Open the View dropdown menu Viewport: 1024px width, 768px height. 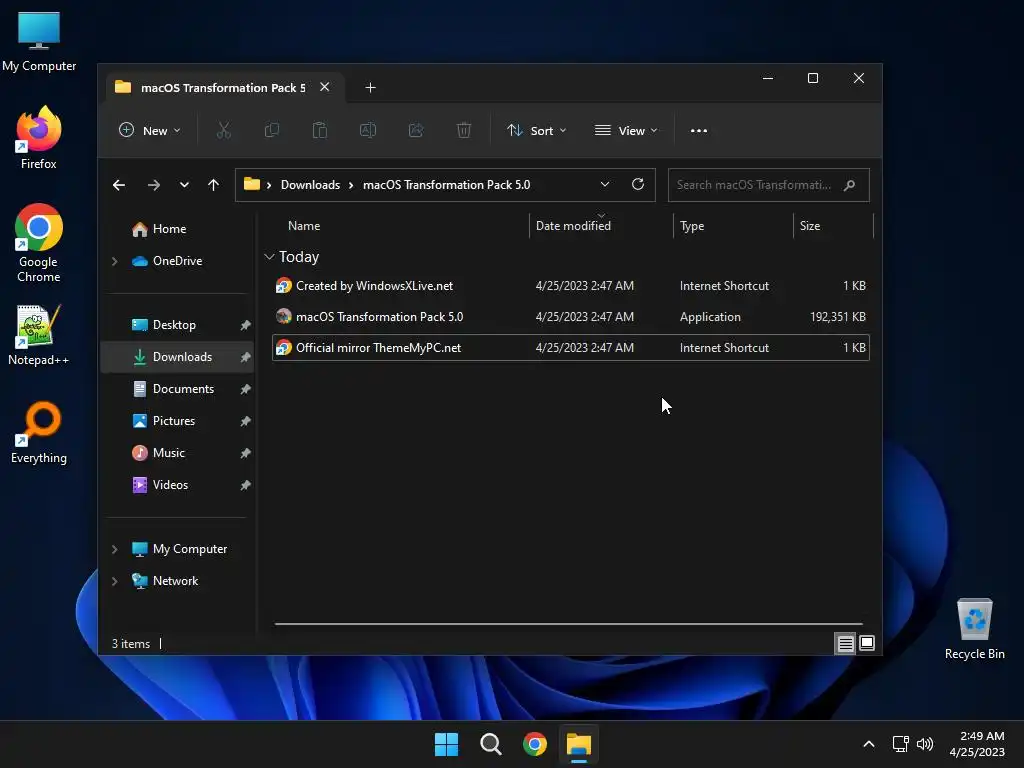pyautogui.click(x=626, y=131)
